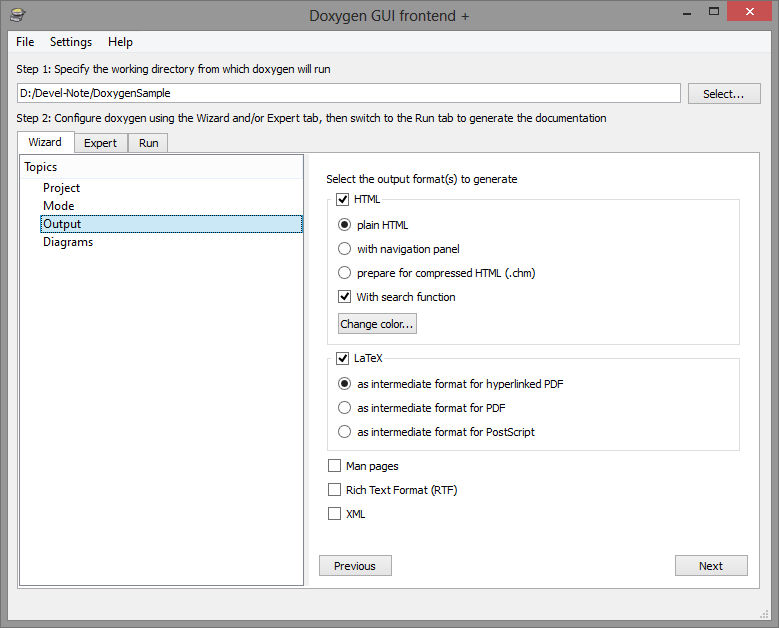
Task: Click the Next button
Action: (x=711, y=565)
